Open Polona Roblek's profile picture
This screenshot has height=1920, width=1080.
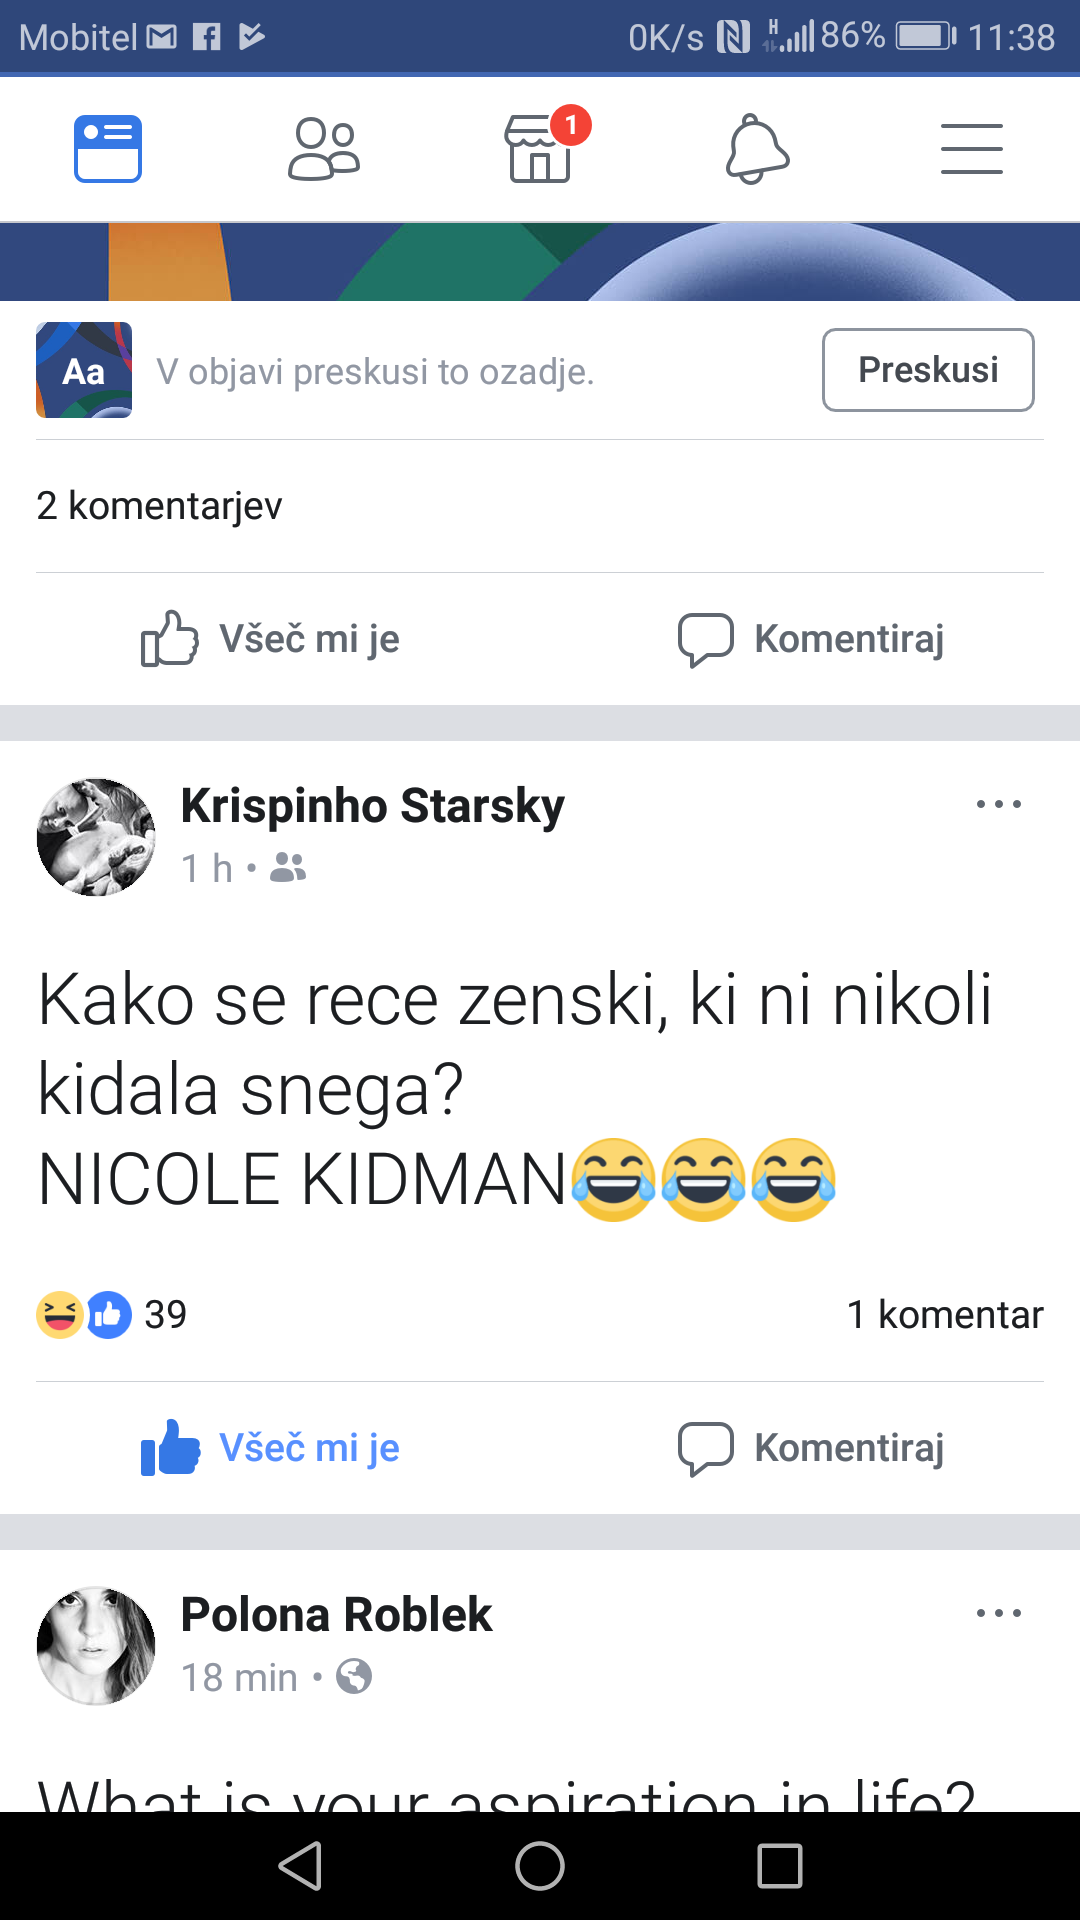click(96, 1645)
